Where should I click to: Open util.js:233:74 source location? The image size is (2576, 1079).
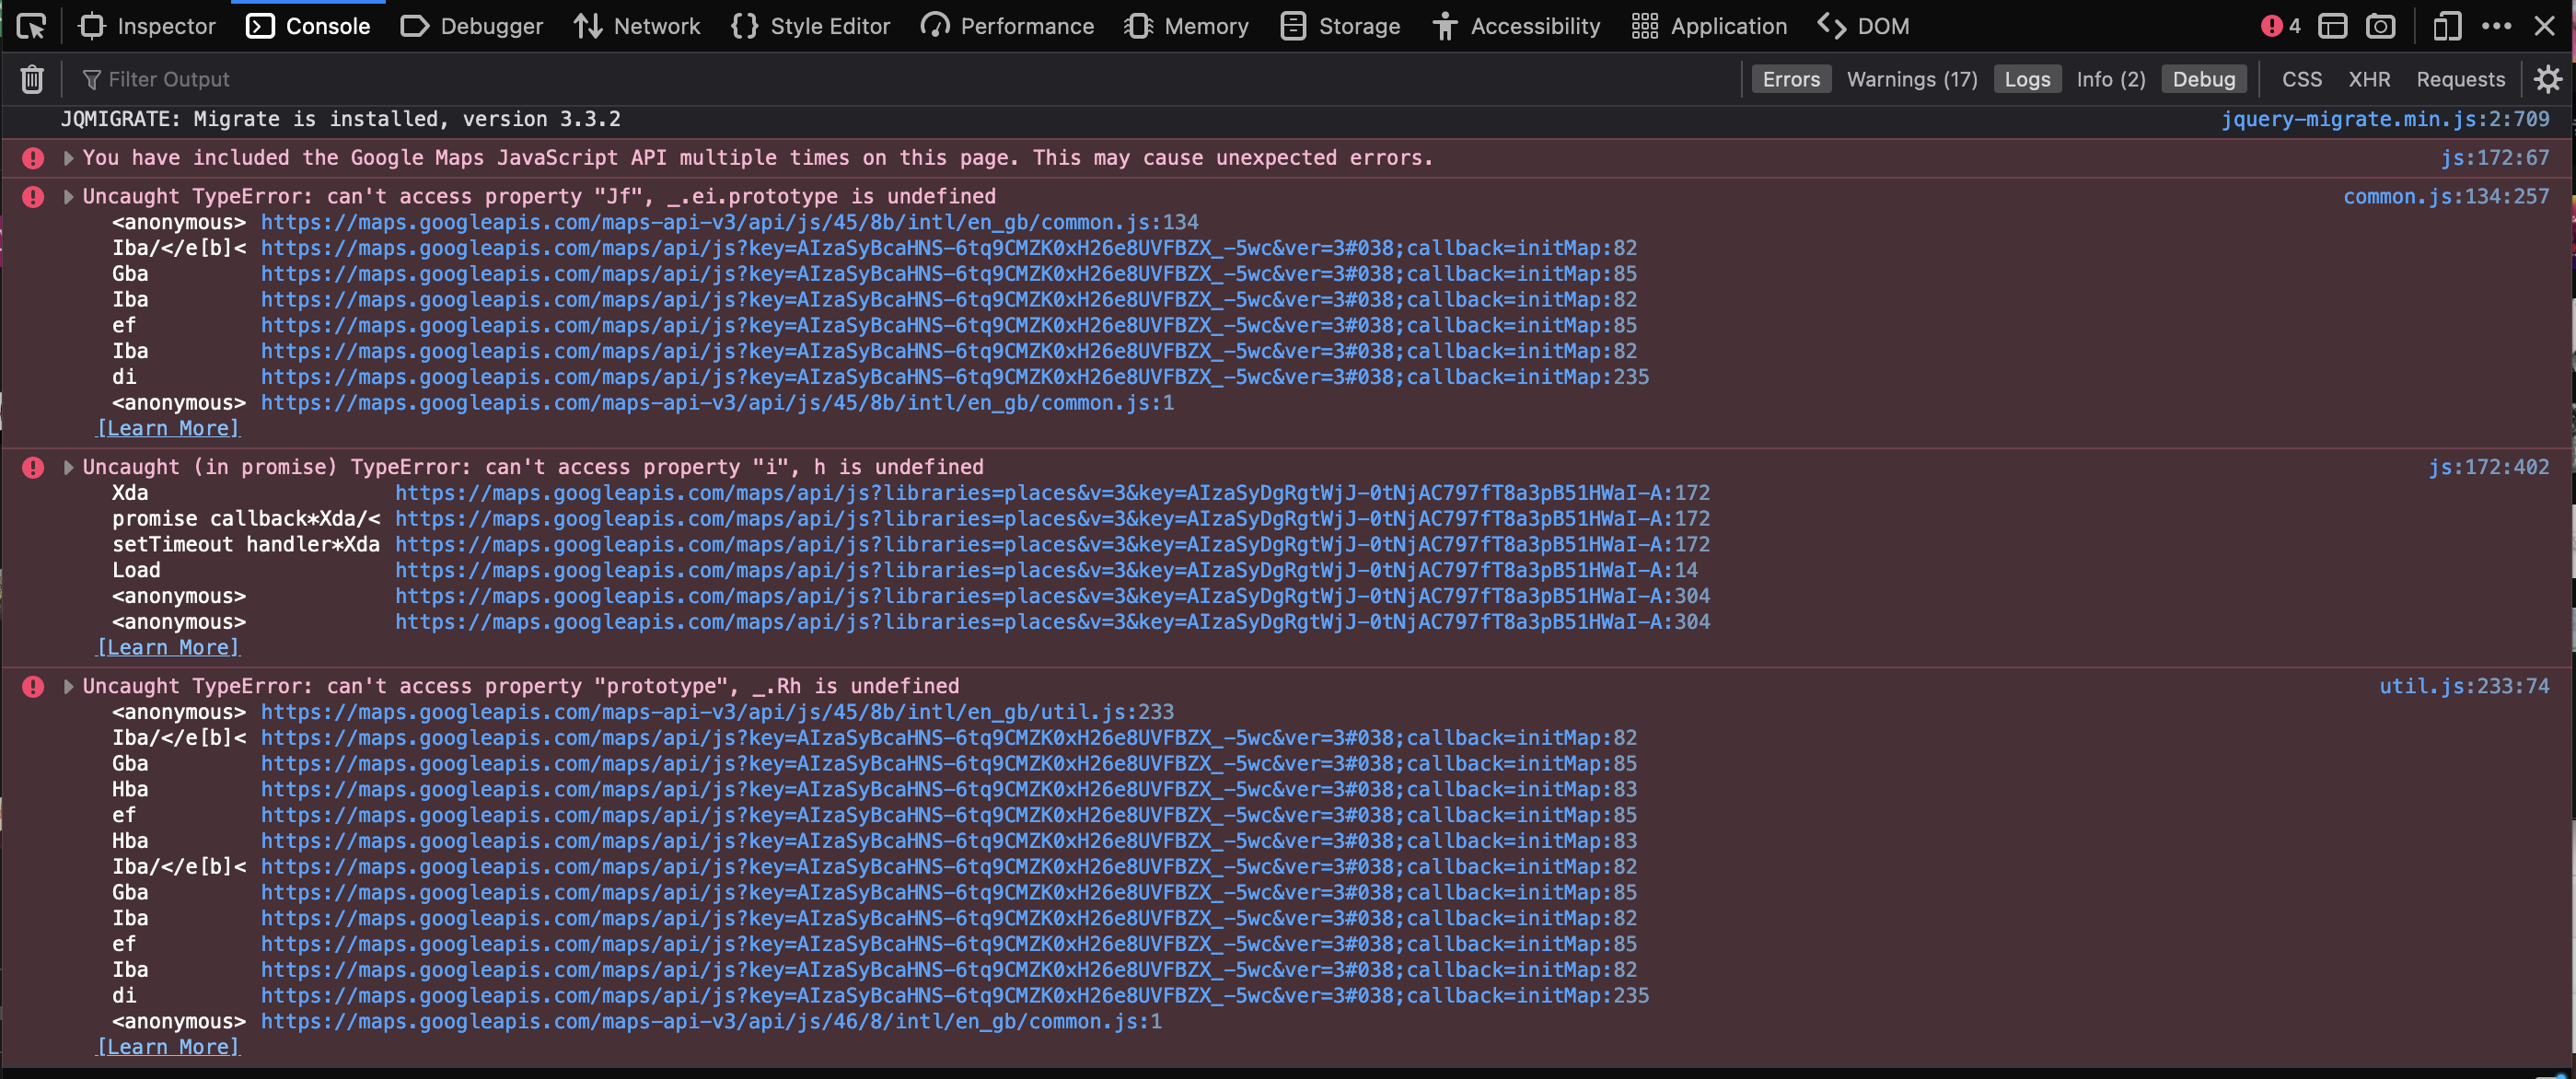coord(2464,686)
